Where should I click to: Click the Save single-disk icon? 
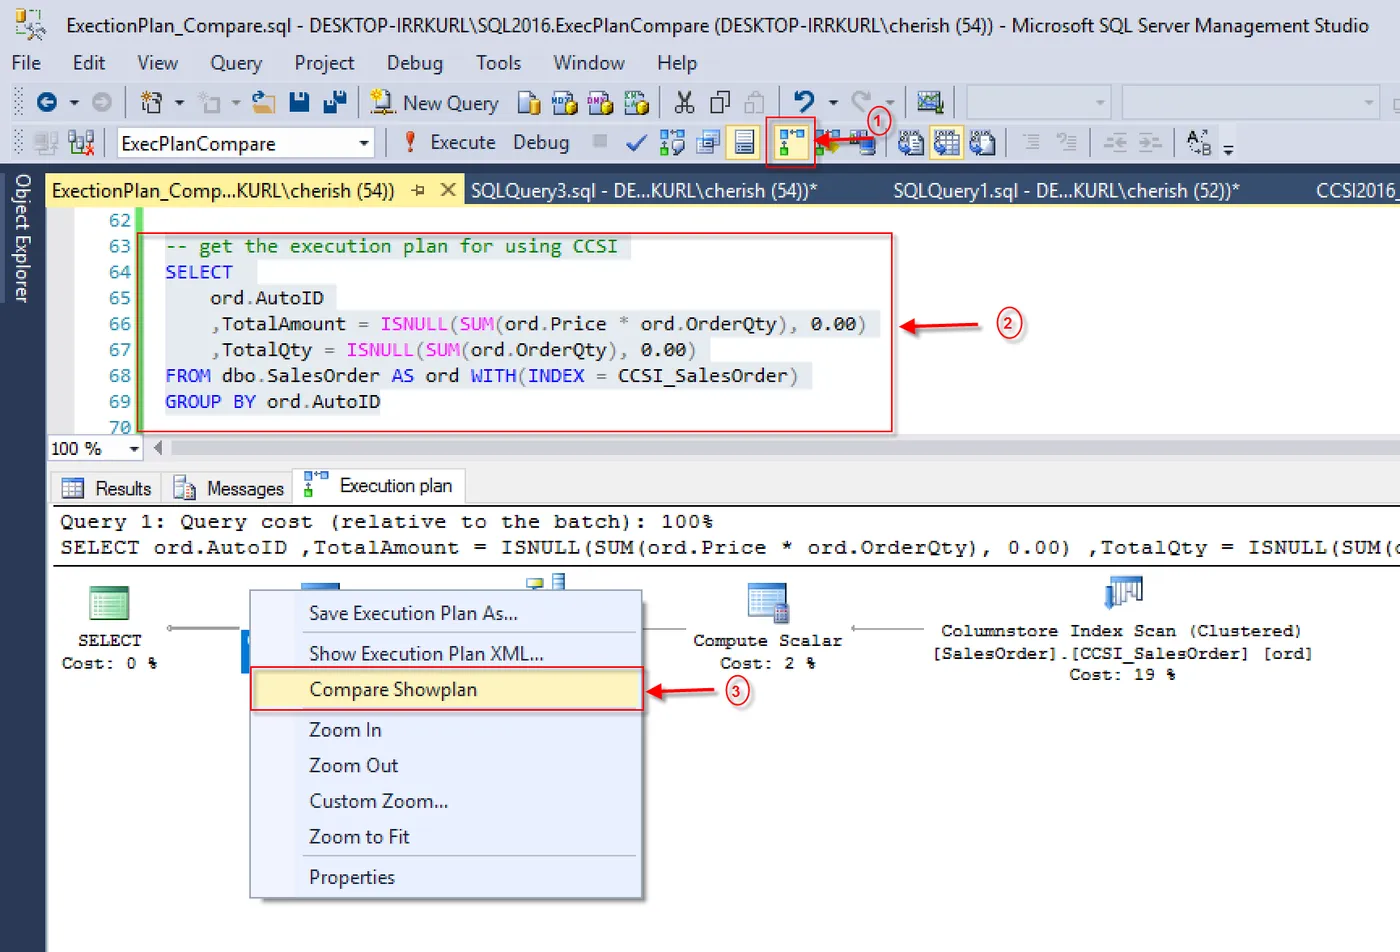(299, 102)
